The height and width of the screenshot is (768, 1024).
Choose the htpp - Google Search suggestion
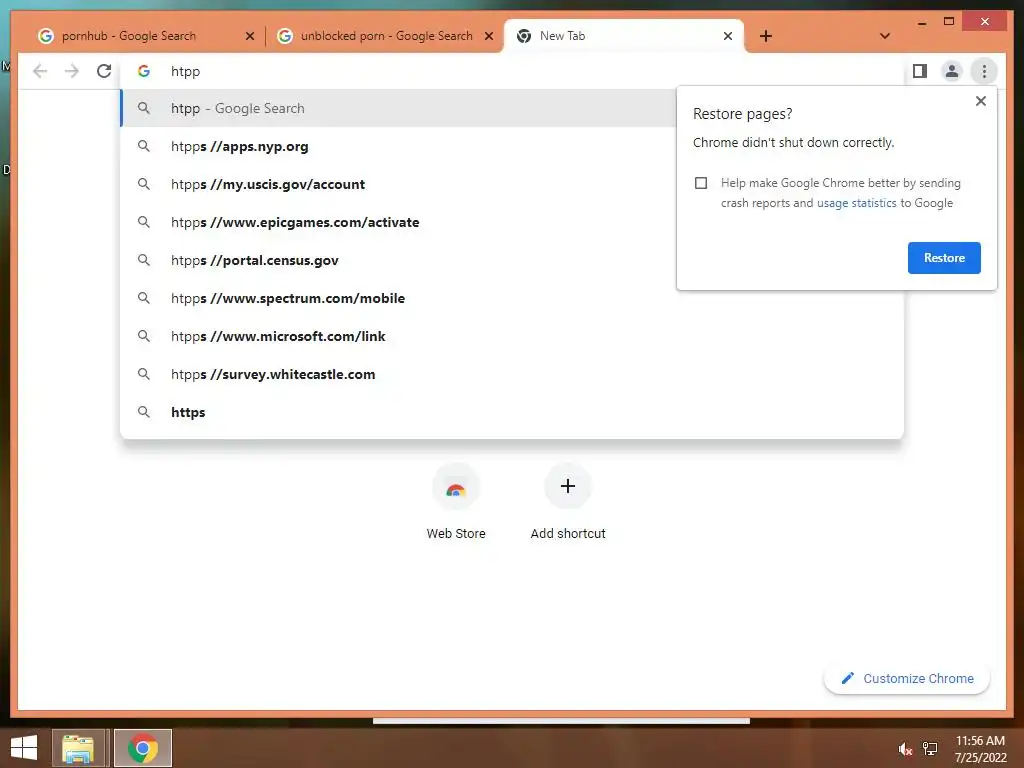tap(398, 108)
